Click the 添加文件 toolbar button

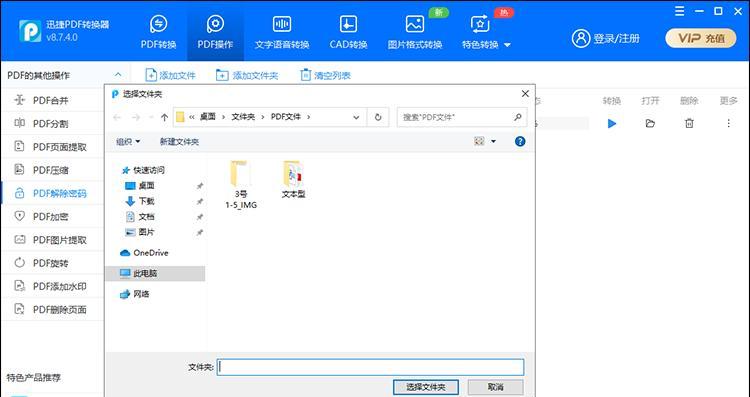coord(170,75)
